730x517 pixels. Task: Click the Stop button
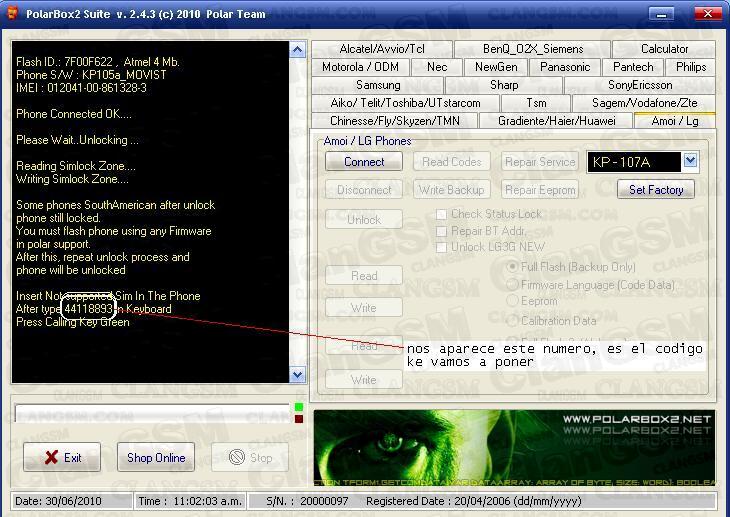[x=250, y=457]
